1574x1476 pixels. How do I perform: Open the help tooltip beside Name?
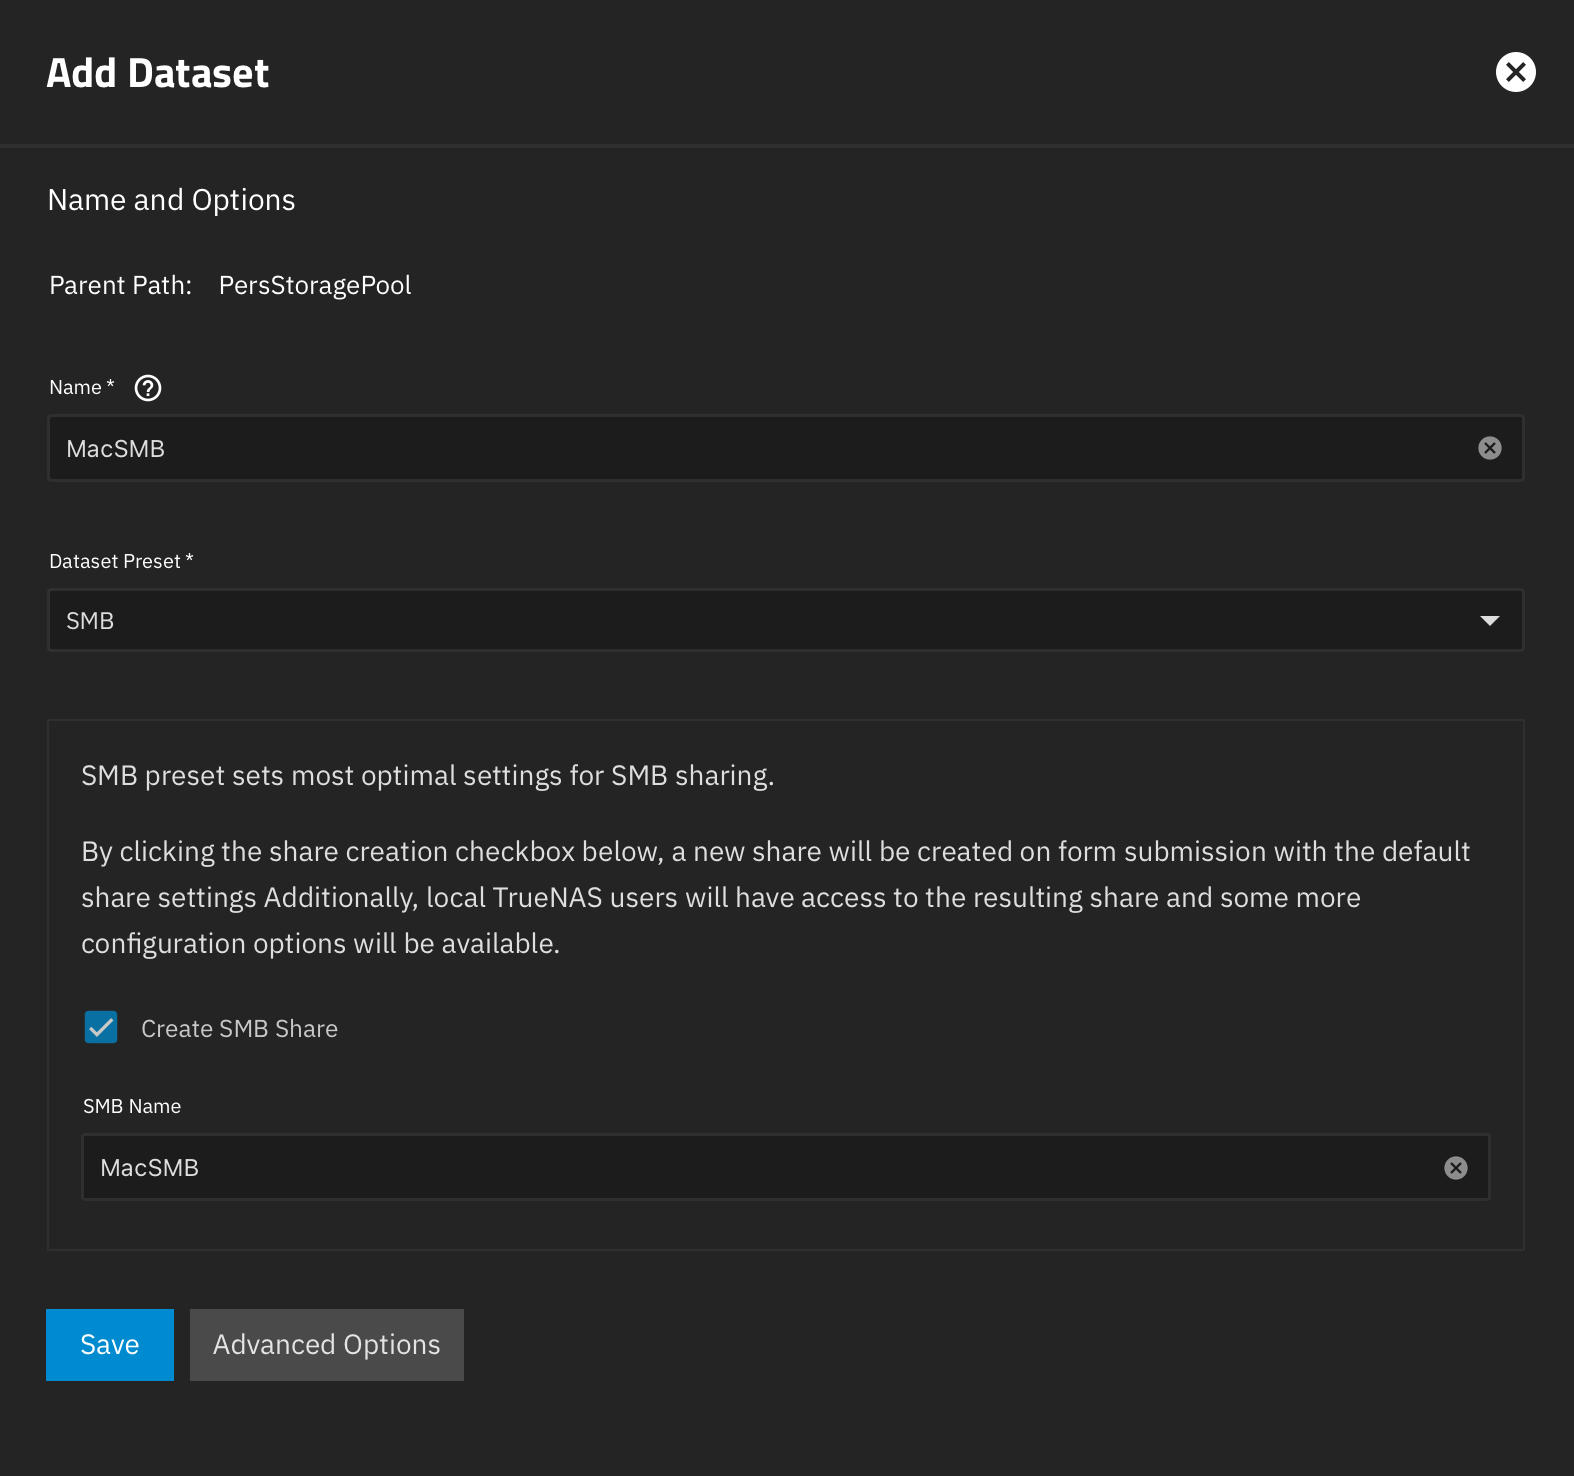[x=148, y=388]
